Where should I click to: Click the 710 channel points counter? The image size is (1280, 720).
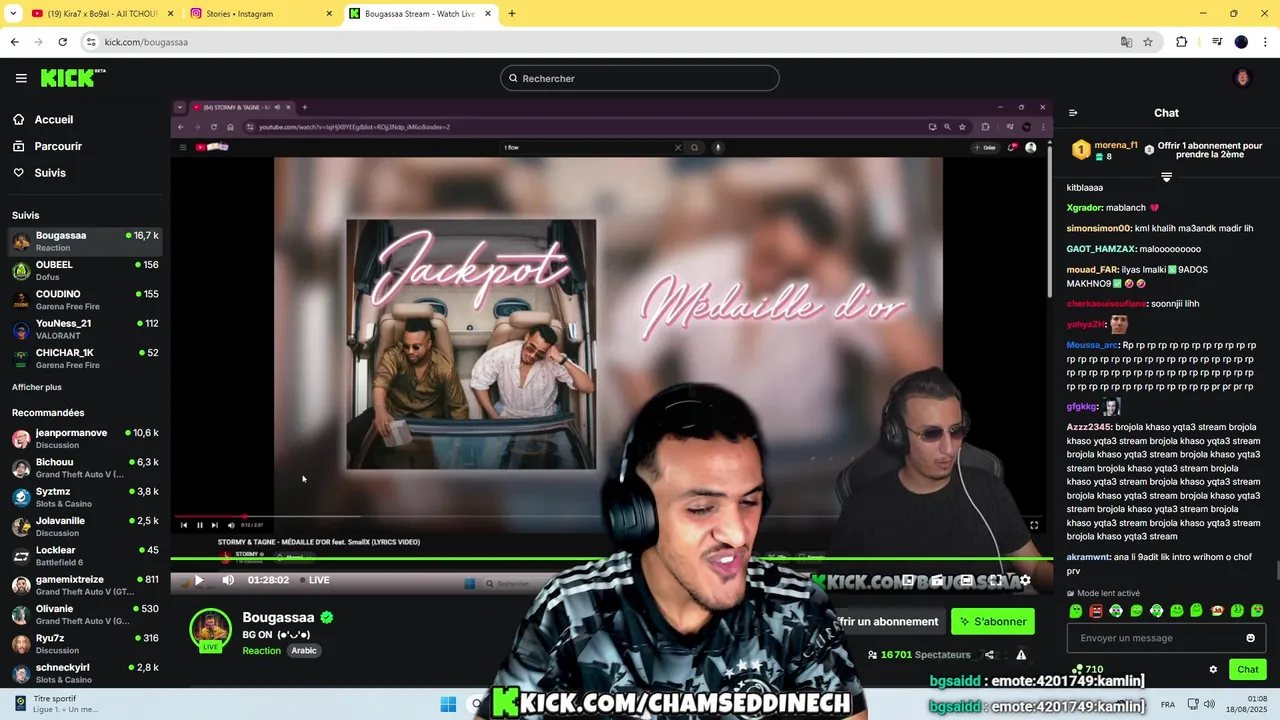[x=1089, y=669]
